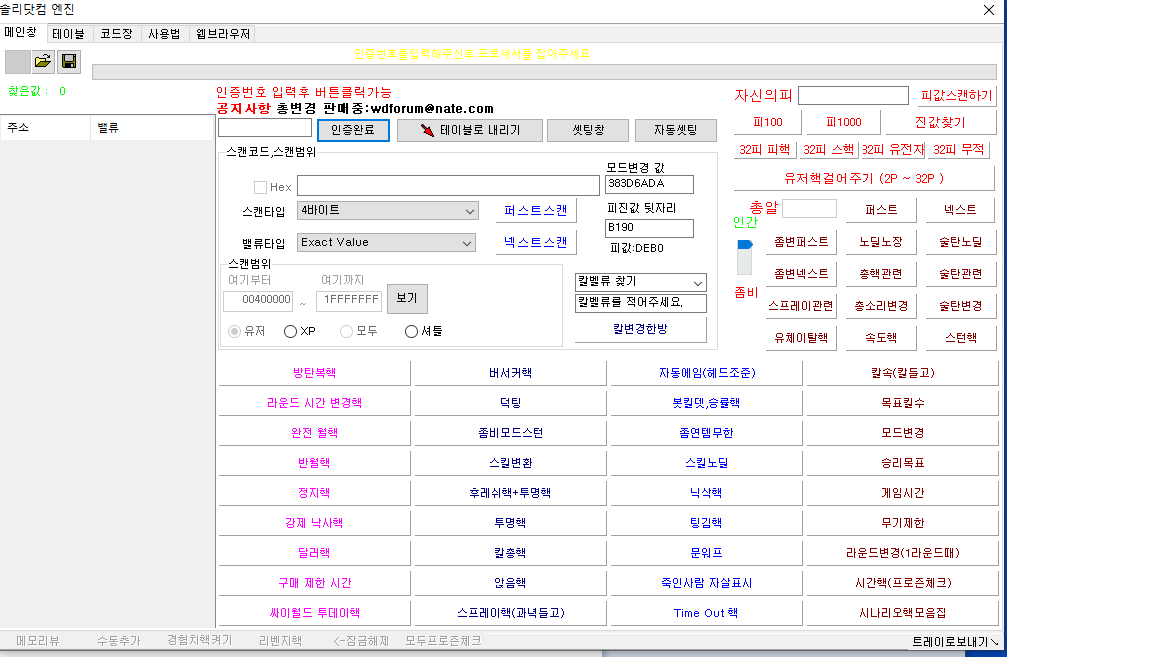
Task: Click the open folder icon
Action: (43, 62)
